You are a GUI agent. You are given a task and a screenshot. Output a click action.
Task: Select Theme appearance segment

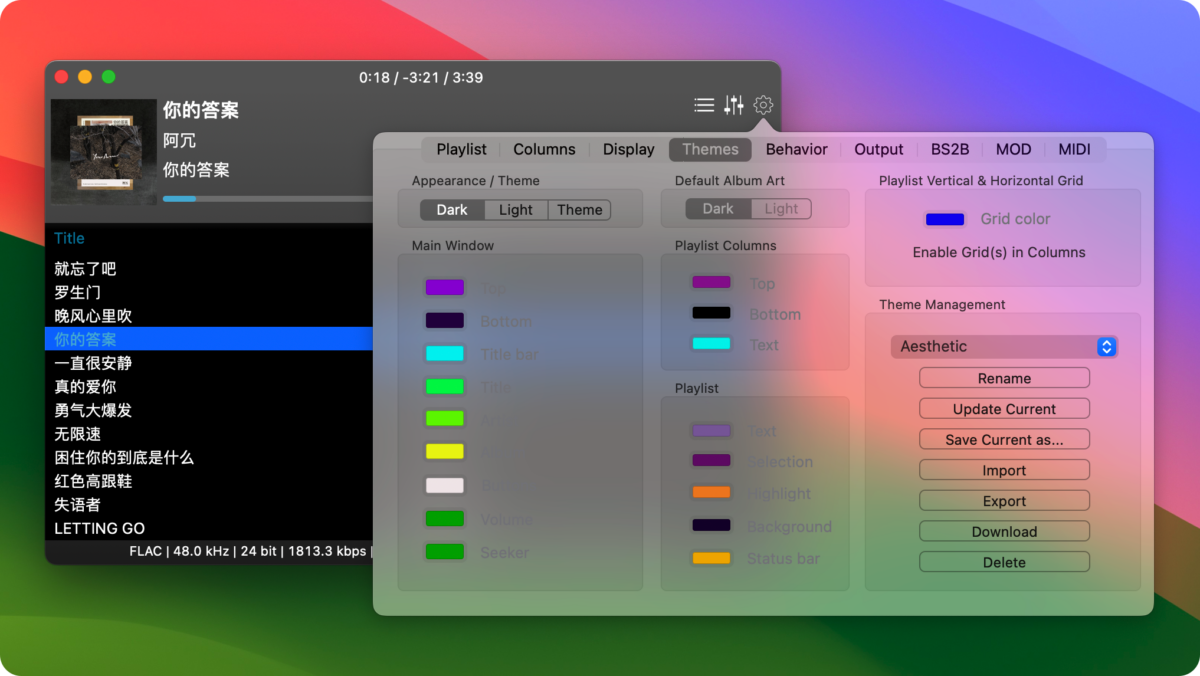(x=579, y=210)
